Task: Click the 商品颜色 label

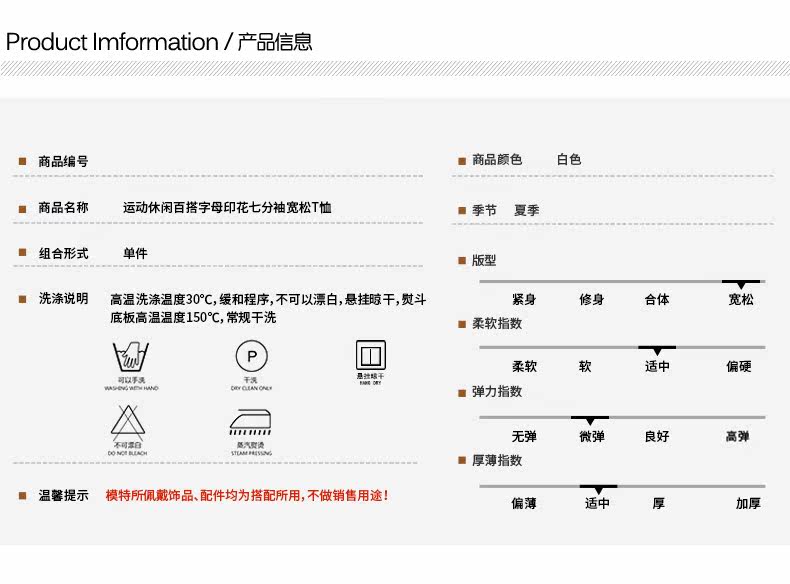Action: 497,160
